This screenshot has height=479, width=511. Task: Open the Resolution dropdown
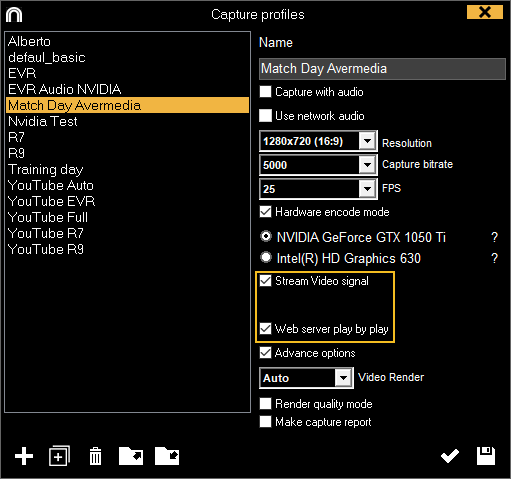click(x=368, y=141)
